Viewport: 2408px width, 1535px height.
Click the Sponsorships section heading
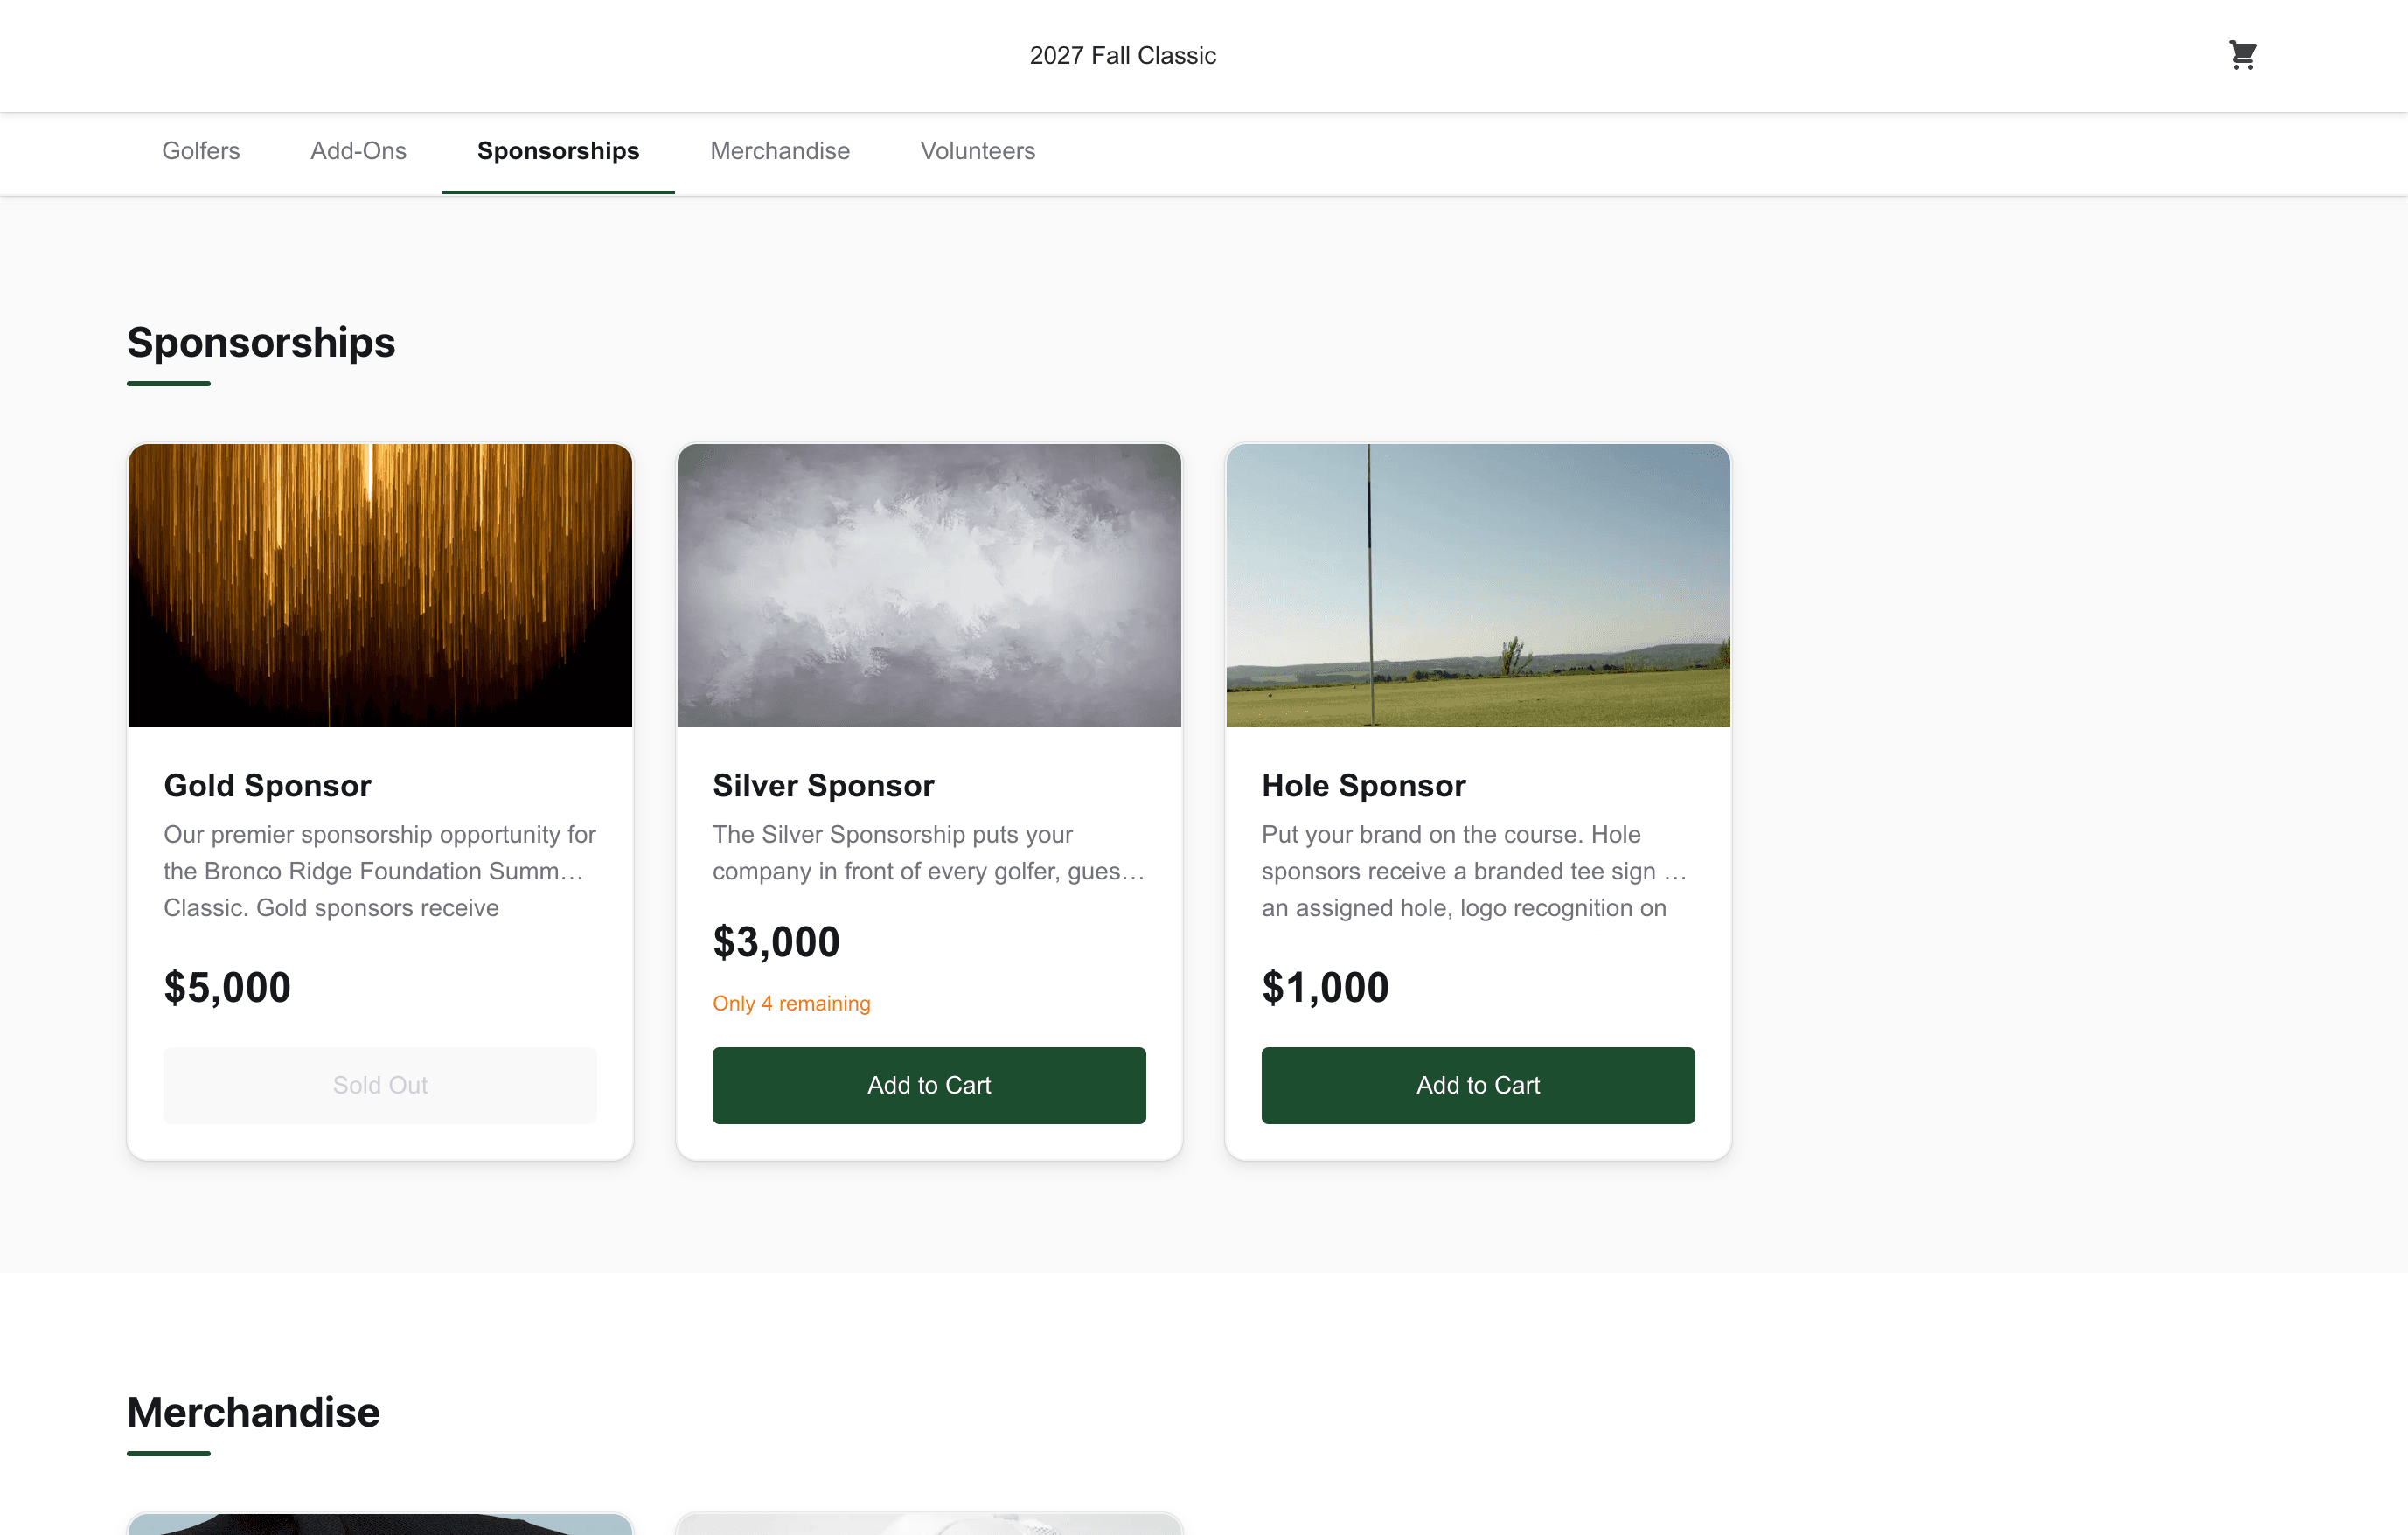(x=261, y=342)
